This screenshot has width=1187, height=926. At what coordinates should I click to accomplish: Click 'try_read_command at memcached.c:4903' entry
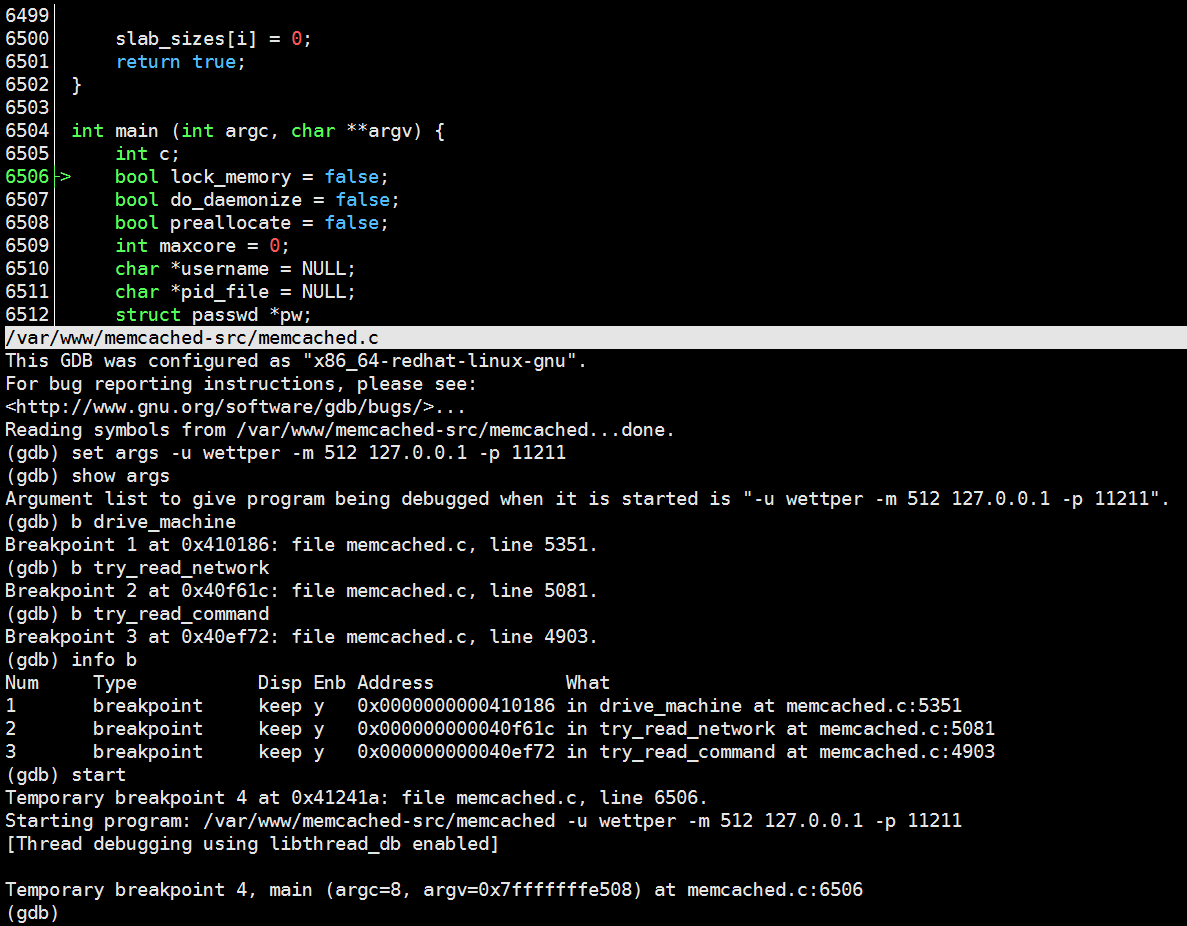point(797,752)
